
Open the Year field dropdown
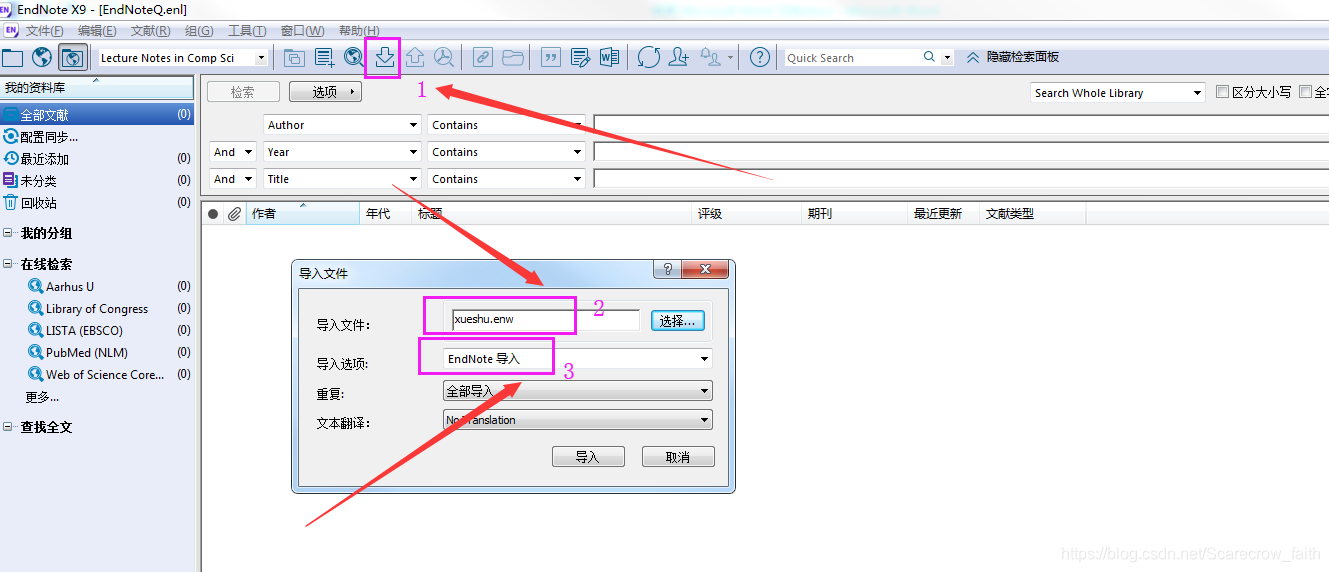pos(342,152)
